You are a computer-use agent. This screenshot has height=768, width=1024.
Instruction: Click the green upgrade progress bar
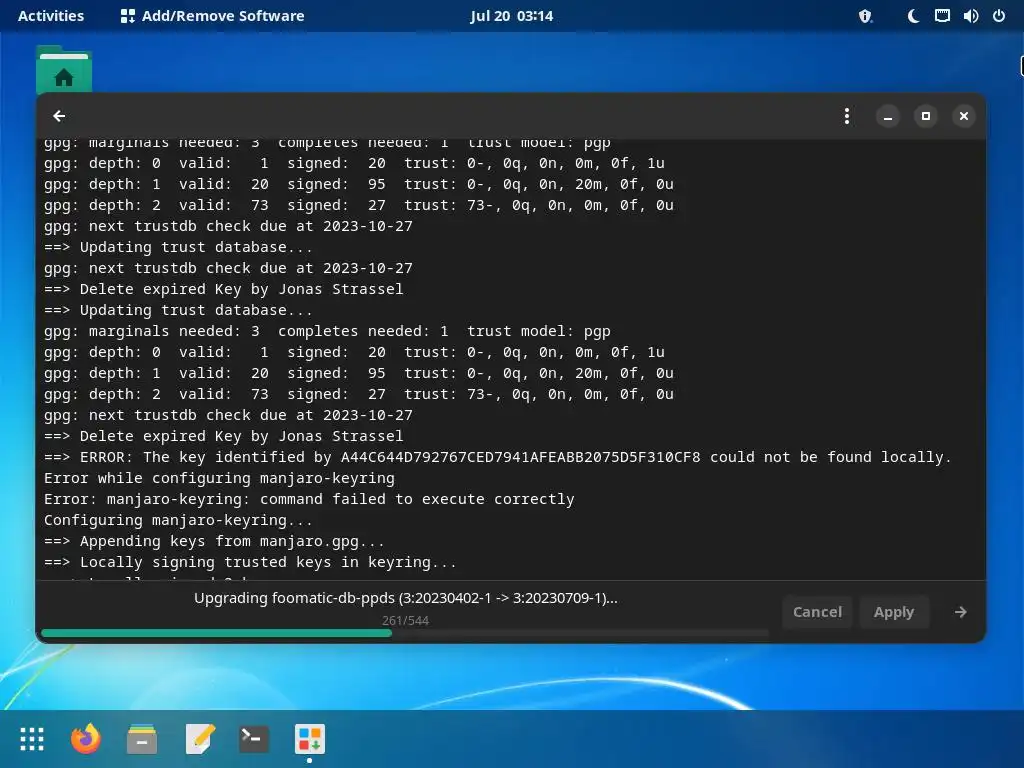point(405,633)
